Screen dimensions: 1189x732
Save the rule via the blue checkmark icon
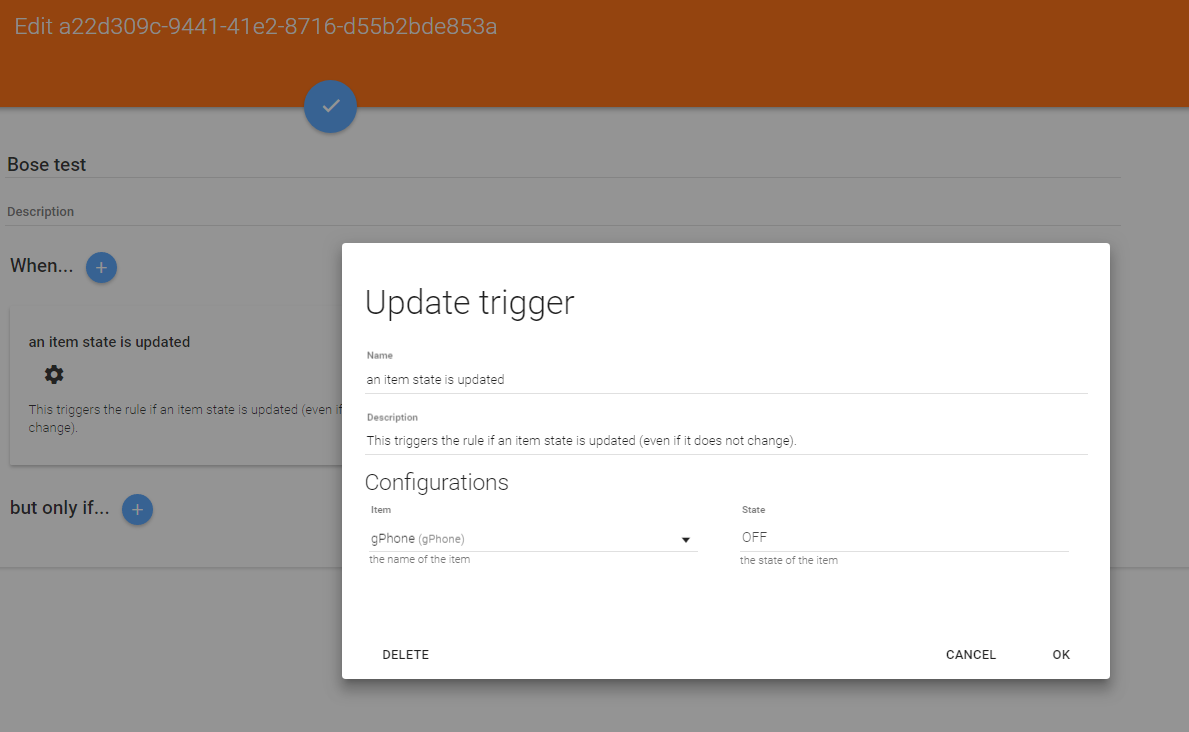tap(330, 107)
